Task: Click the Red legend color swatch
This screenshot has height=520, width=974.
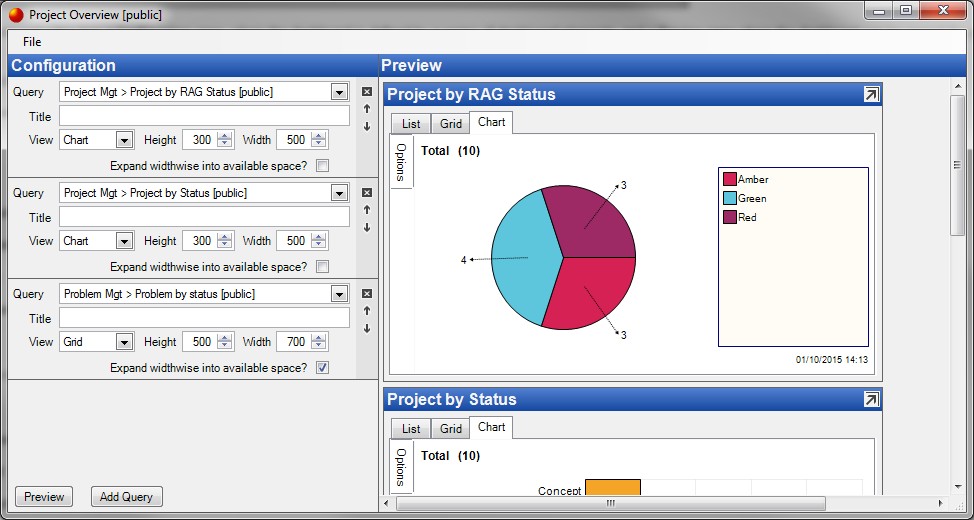Action: 730,217
